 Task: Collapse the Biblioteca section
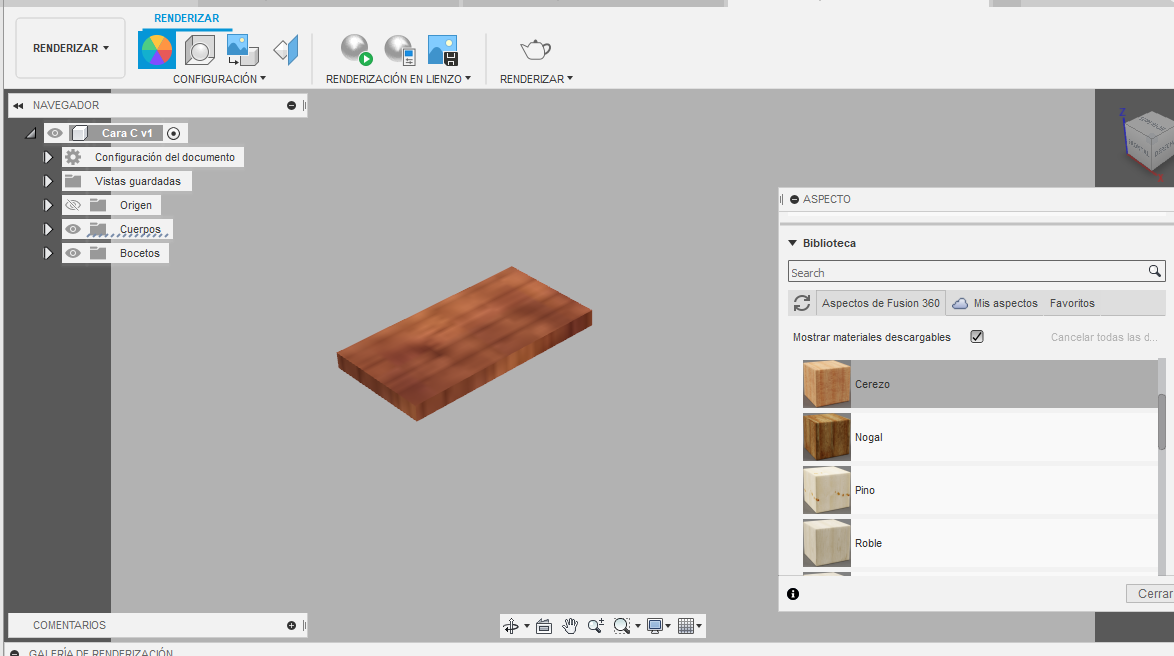click(x=792, y=243)
